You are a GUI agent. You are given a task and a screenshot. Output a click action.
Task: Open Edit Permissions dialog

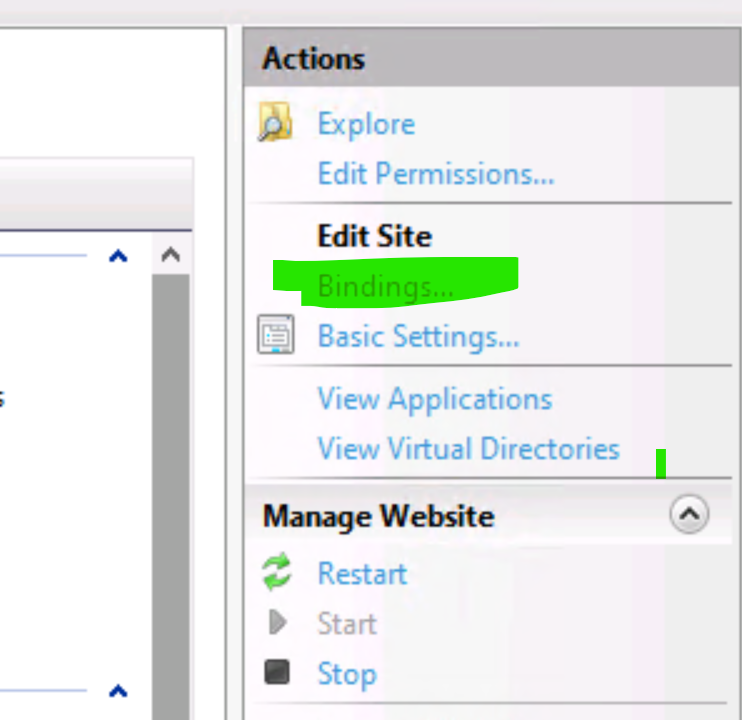[436, 174]
